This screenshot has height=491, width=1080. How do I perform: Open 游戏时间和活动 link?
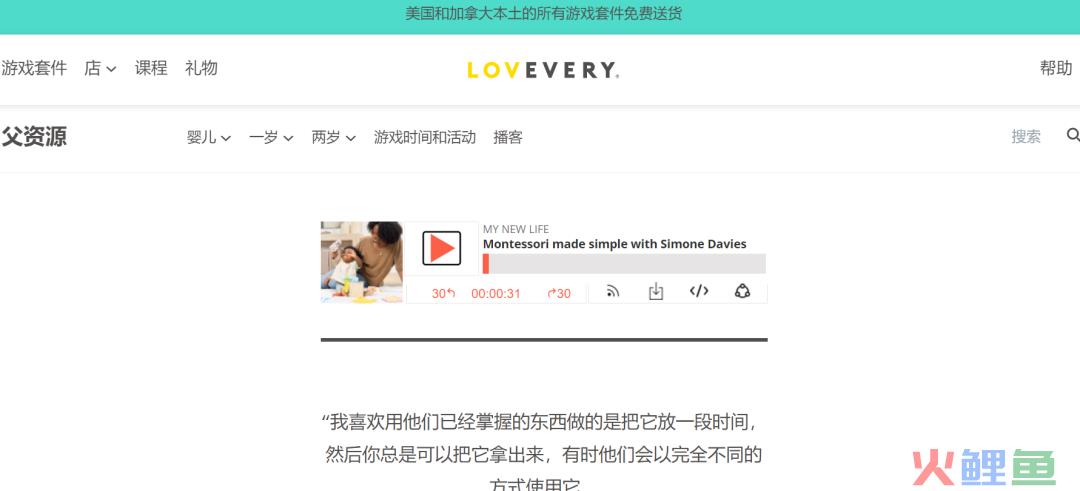(424, 137)
